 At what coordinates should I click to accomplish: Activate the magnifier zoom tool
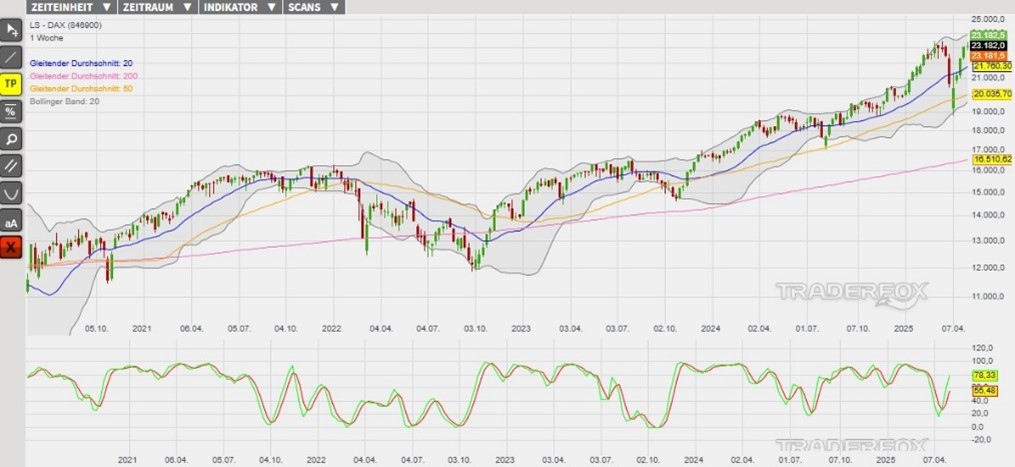pos(11,138)
